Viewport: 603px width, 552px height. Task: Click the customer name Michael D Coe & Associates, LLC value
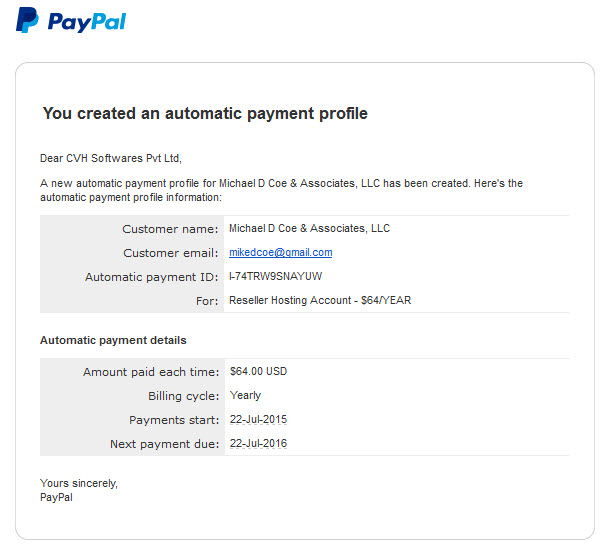click(x=309, y=228)
